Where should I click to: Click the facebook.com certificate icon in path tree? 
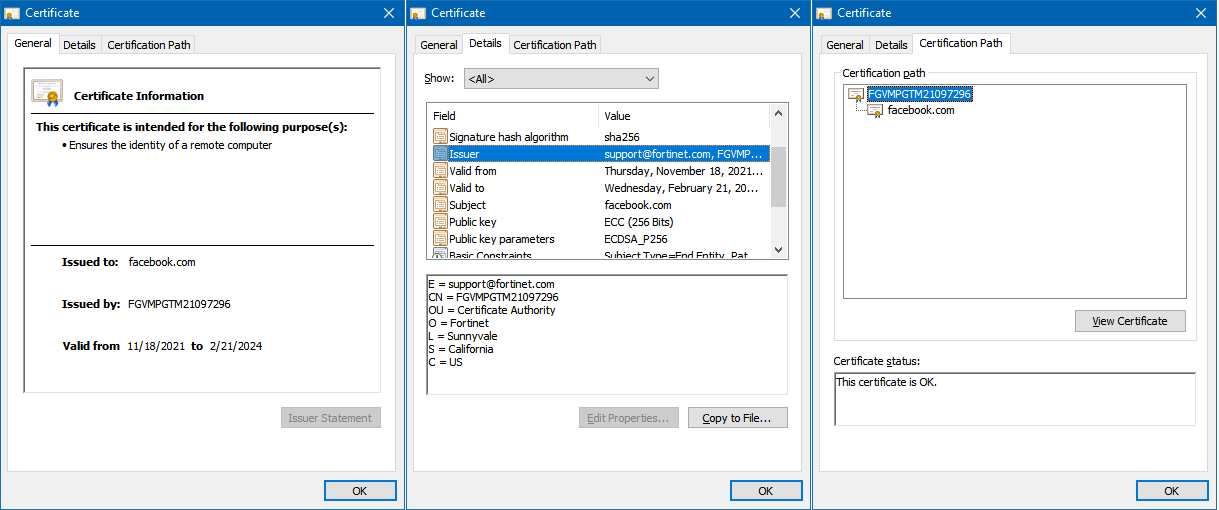point(875,111)
